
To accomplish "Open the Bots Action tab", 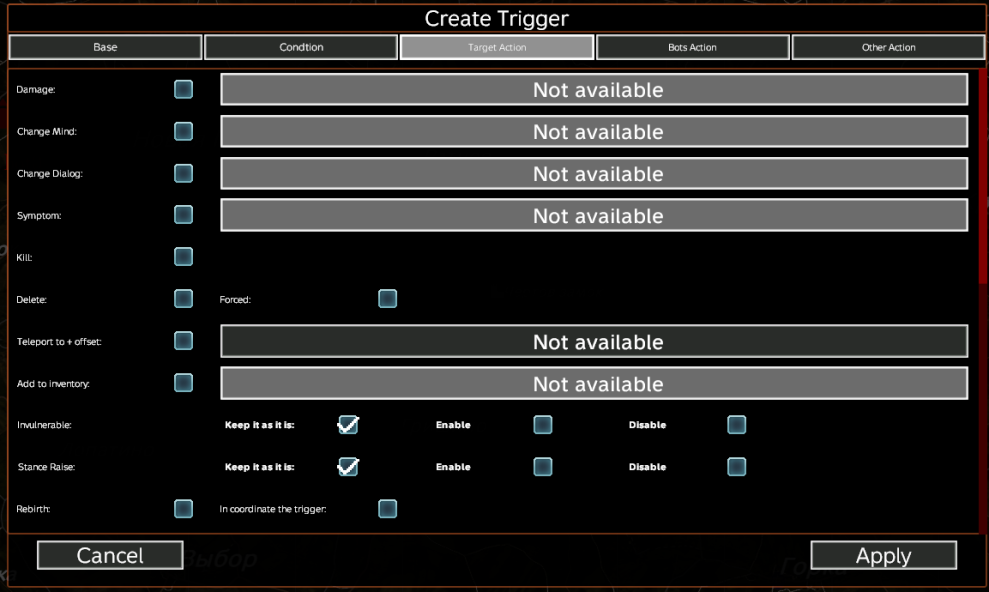I will pyautogui.click(x=692, y=47).
